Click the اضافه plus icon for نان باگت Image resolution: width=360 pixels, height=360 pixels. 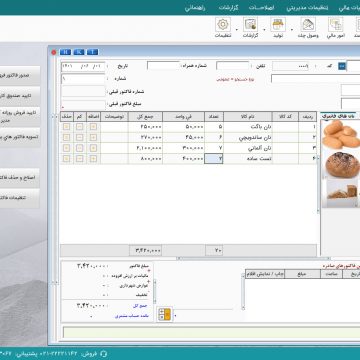[x=93, y=127]
